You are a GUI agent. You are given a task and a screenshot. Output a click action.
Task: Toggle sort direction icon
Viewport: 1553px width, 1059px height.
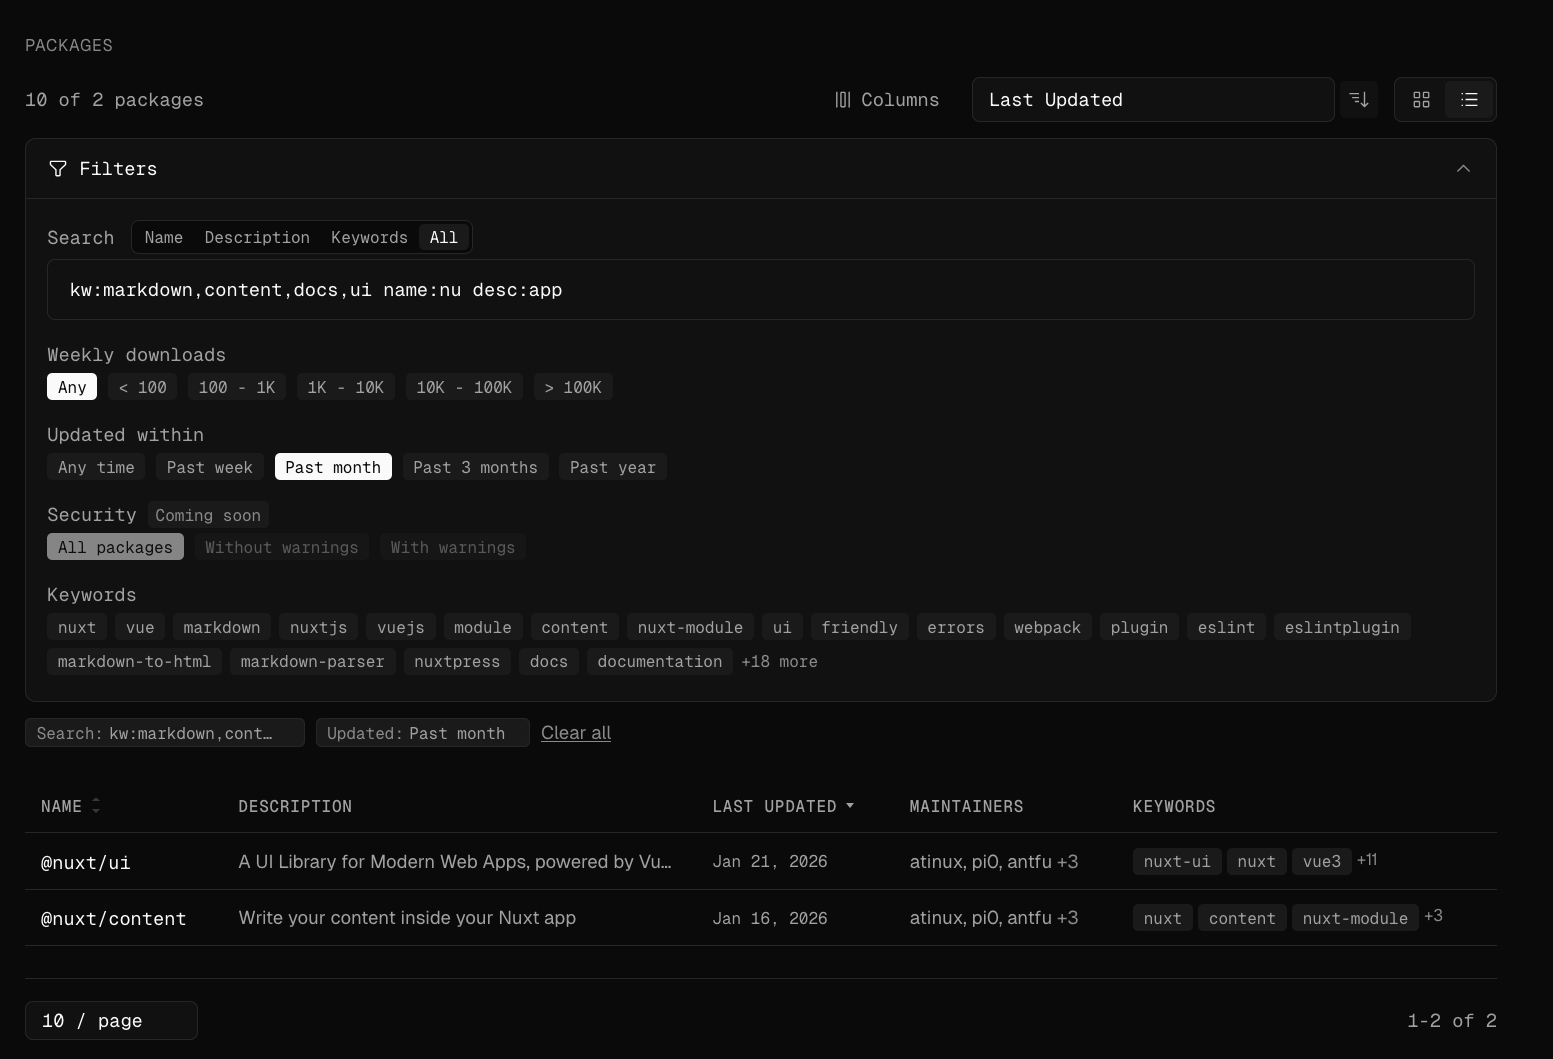click(1359, 100)
